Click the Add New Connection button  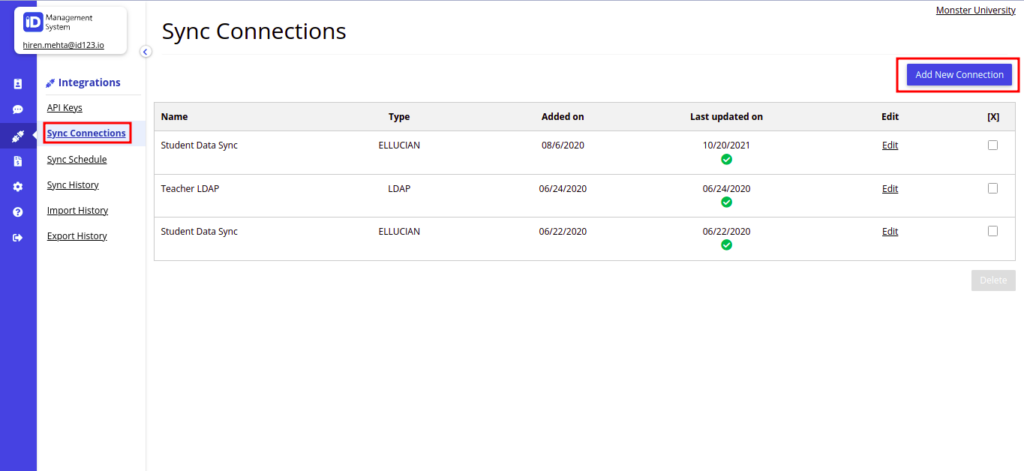959,74
